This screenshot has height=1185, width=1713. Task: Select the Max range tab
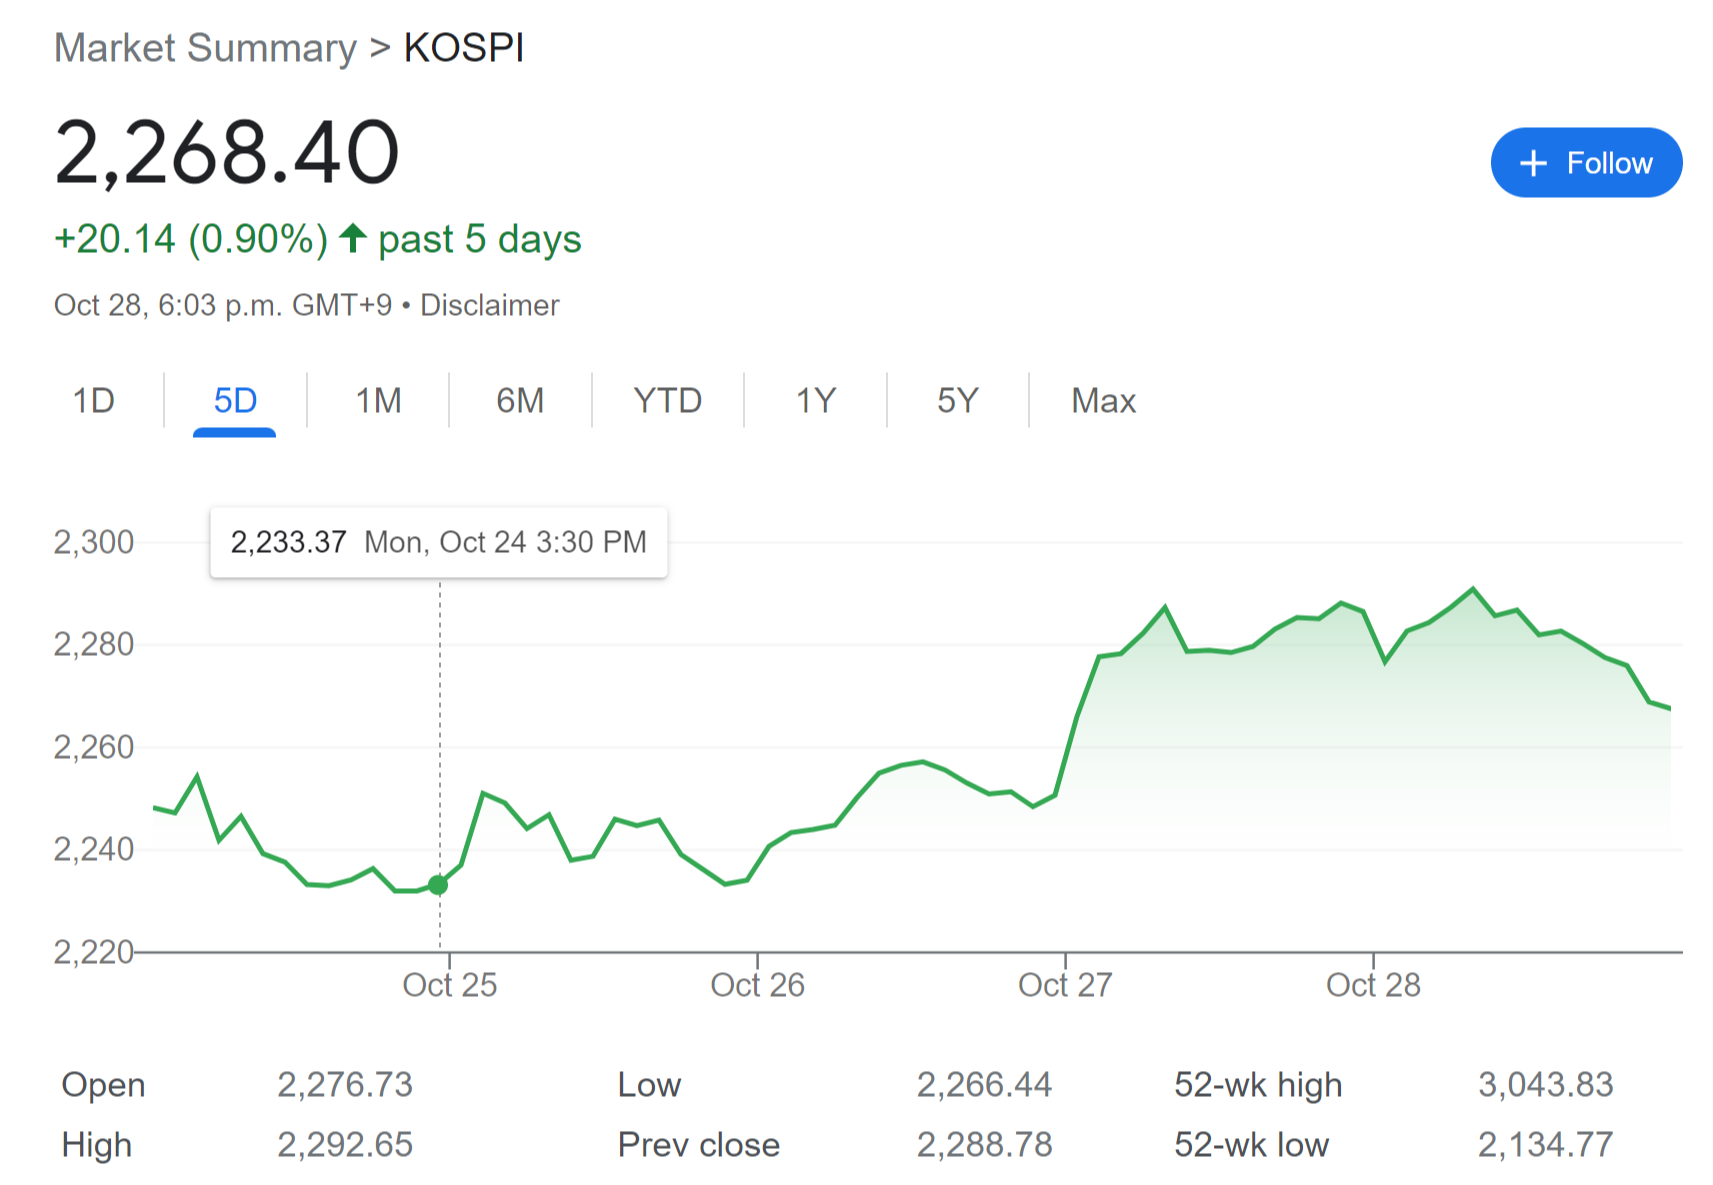(1103, 401)
